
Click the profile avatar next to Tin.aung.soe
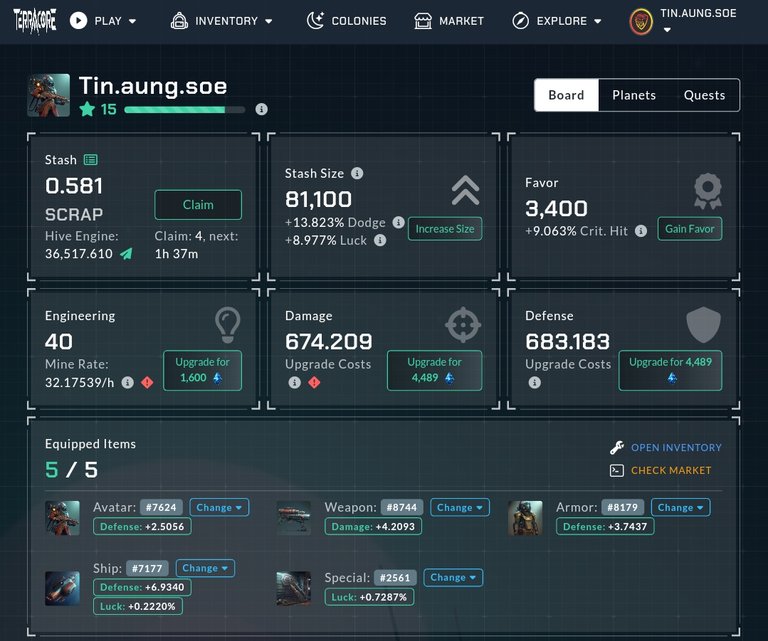pos(48,95)
